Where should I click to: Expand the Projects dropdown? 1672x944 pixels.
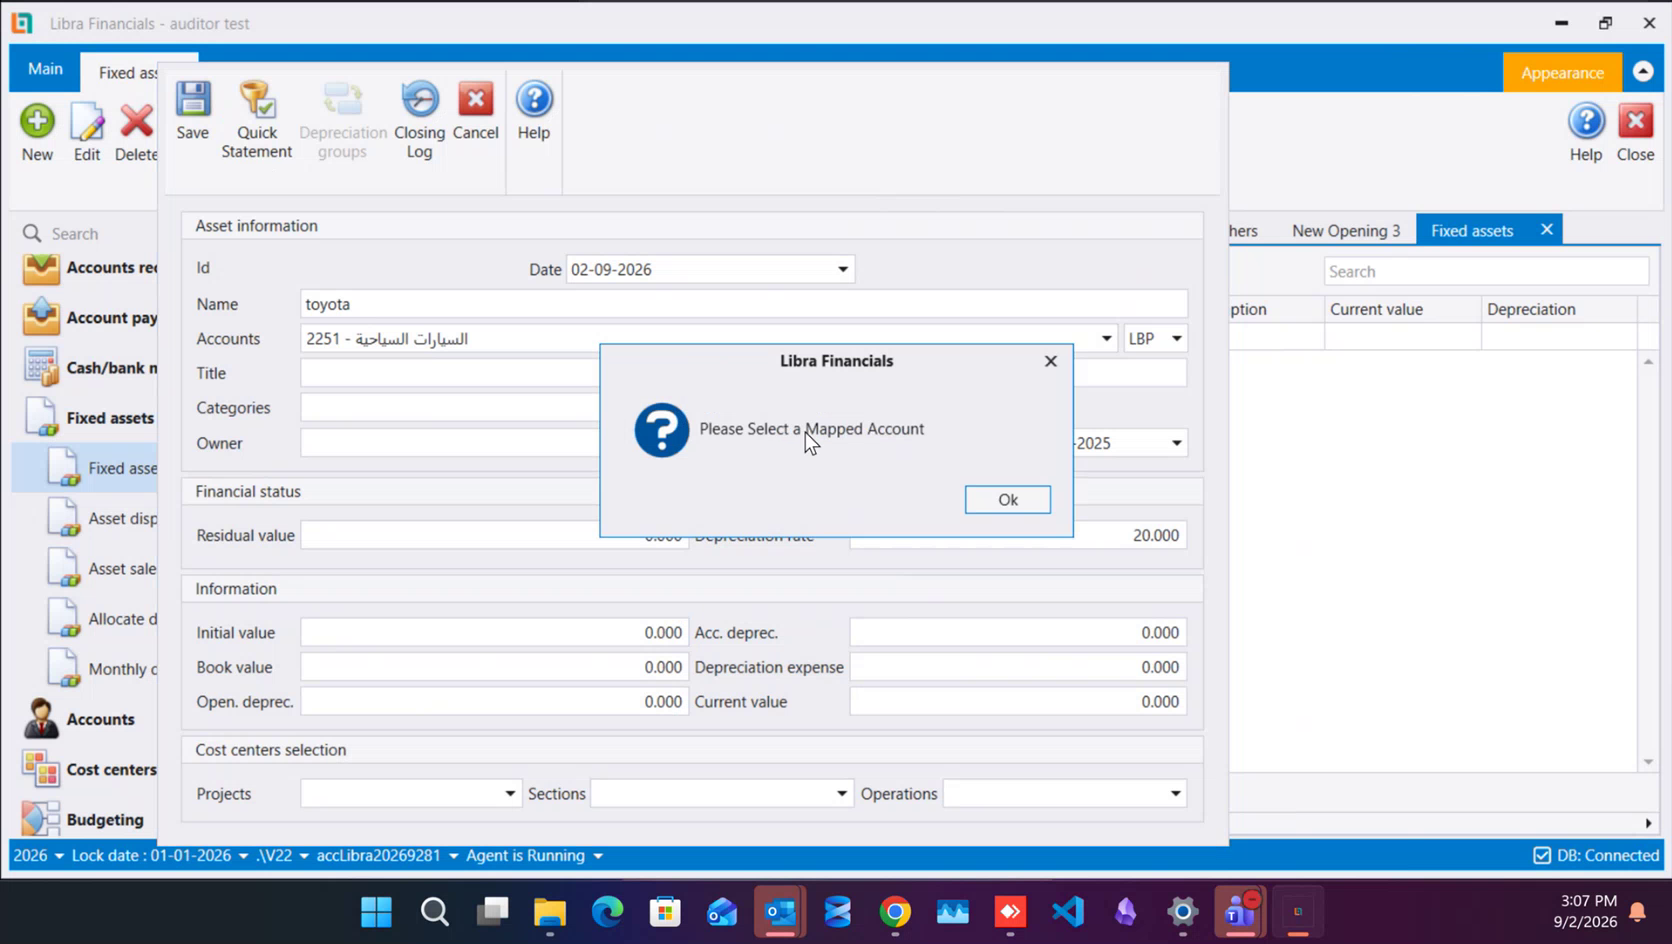click(x=510, y=794)
